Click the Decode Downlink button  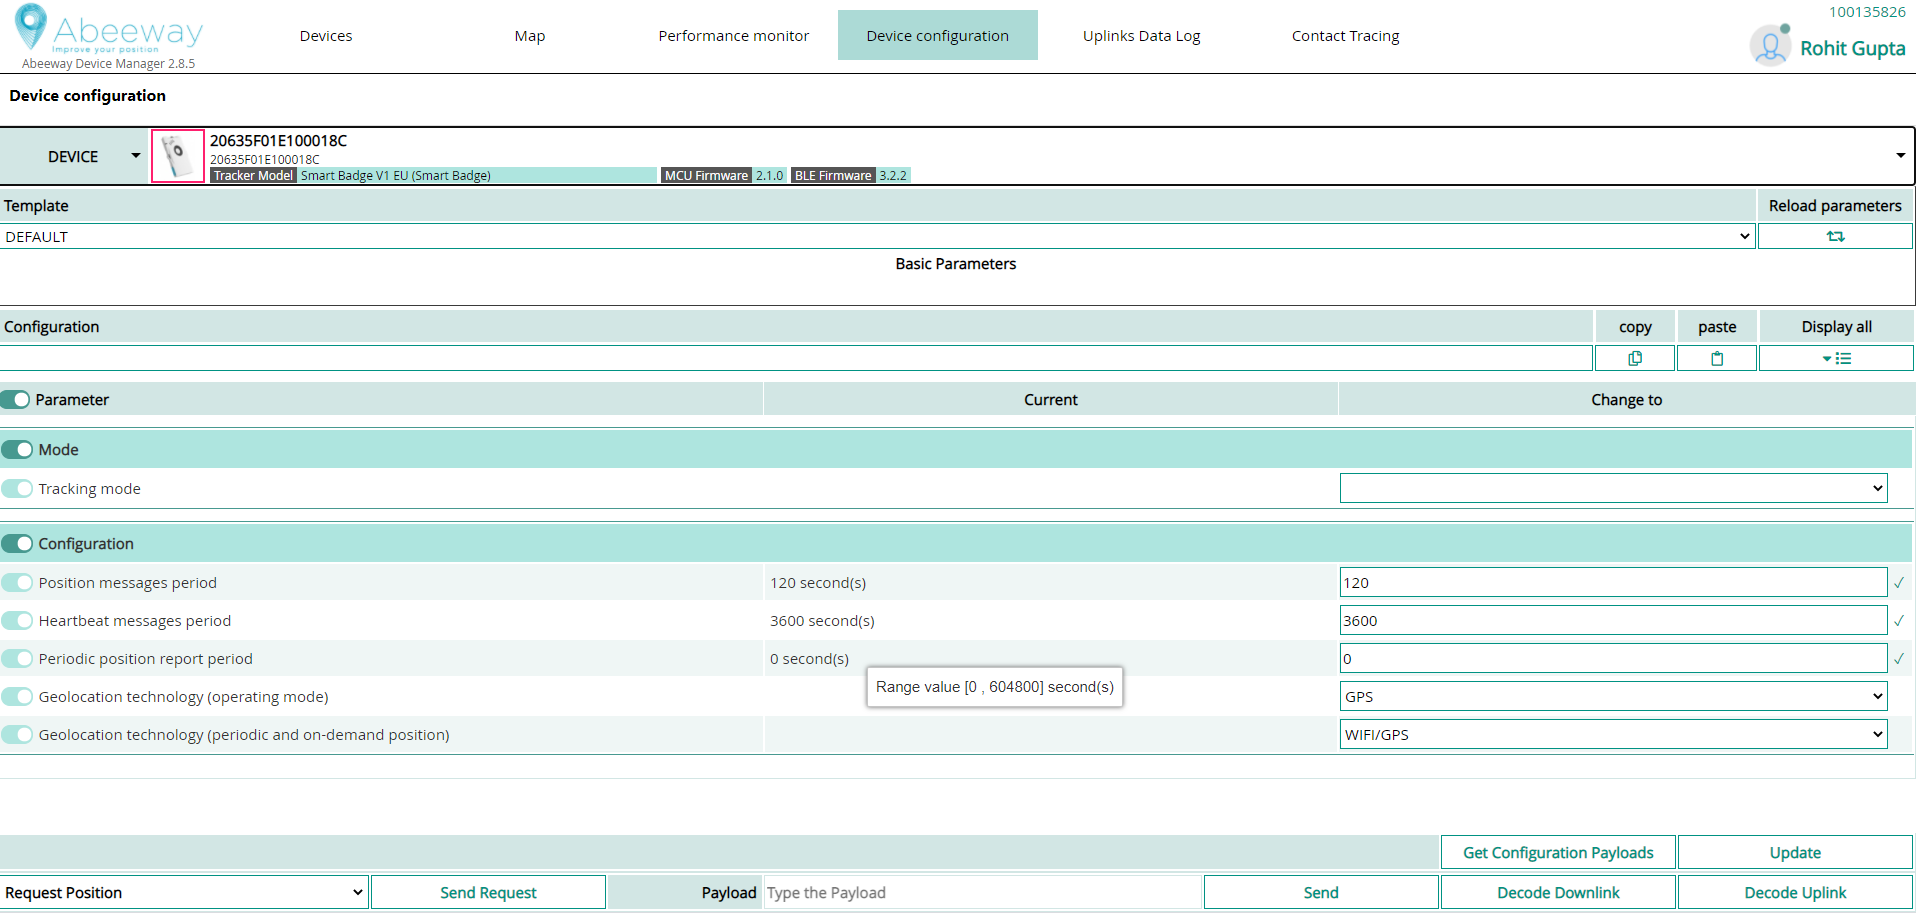(1558, 893)
